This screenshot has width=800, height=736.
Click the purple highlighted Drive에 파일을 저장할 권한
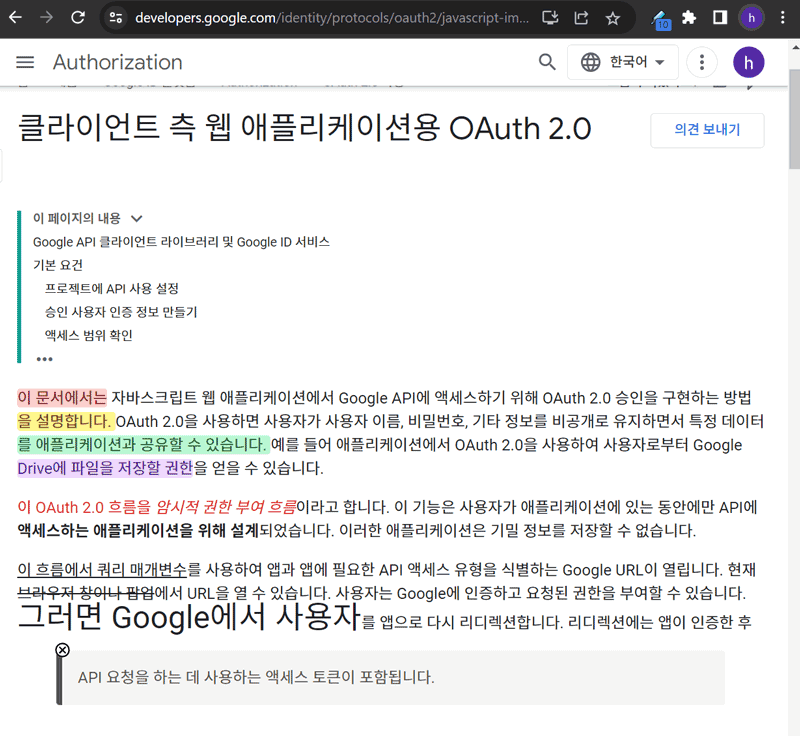pos(105,468)
